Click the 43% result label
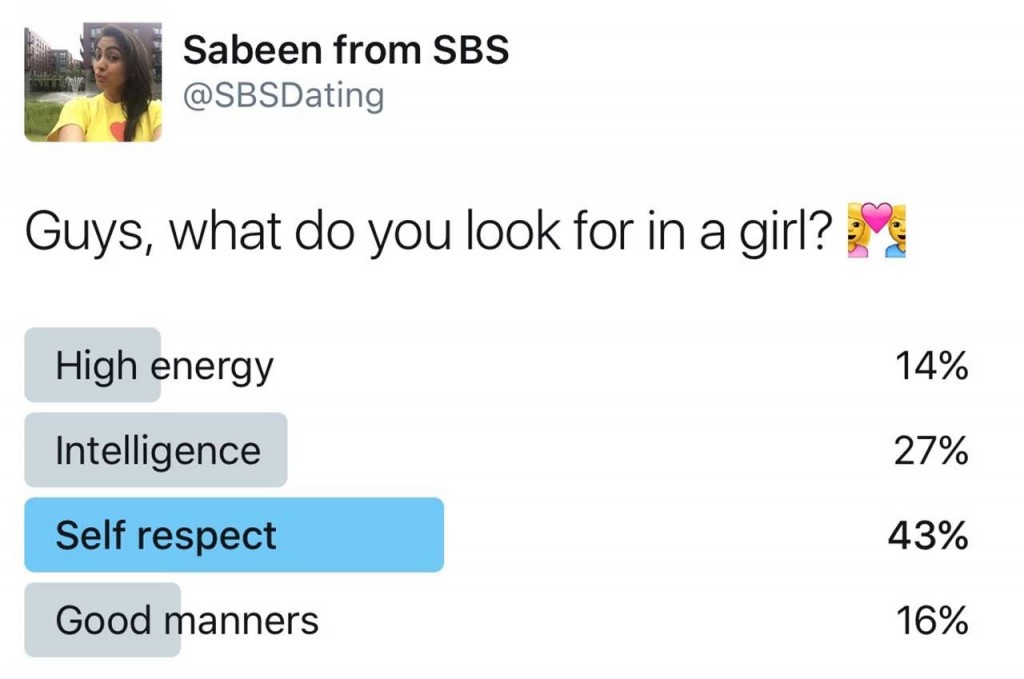 (x=928, y=535)
